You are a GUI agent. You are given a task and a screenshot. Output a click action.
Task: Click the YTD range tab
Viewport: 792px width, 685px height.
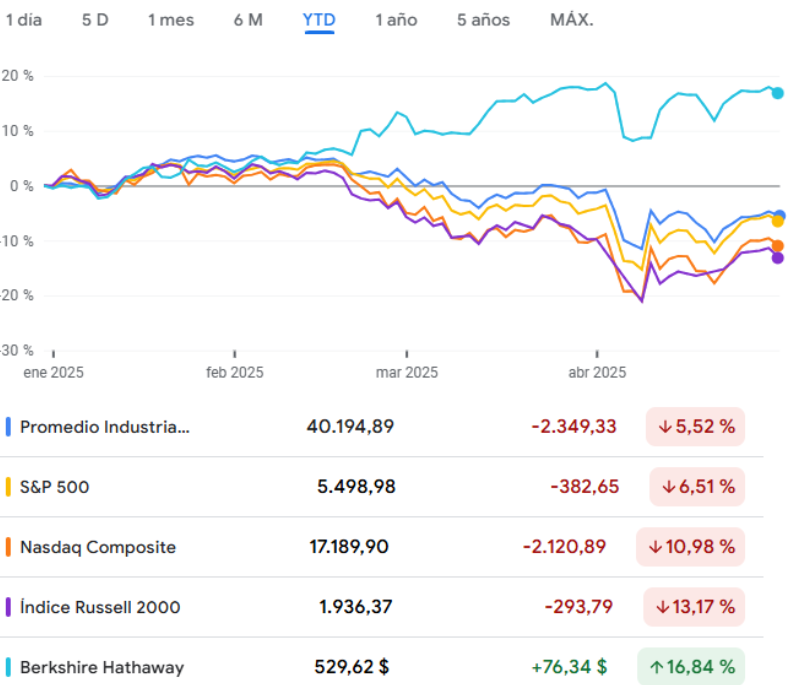tap(319, 20)
